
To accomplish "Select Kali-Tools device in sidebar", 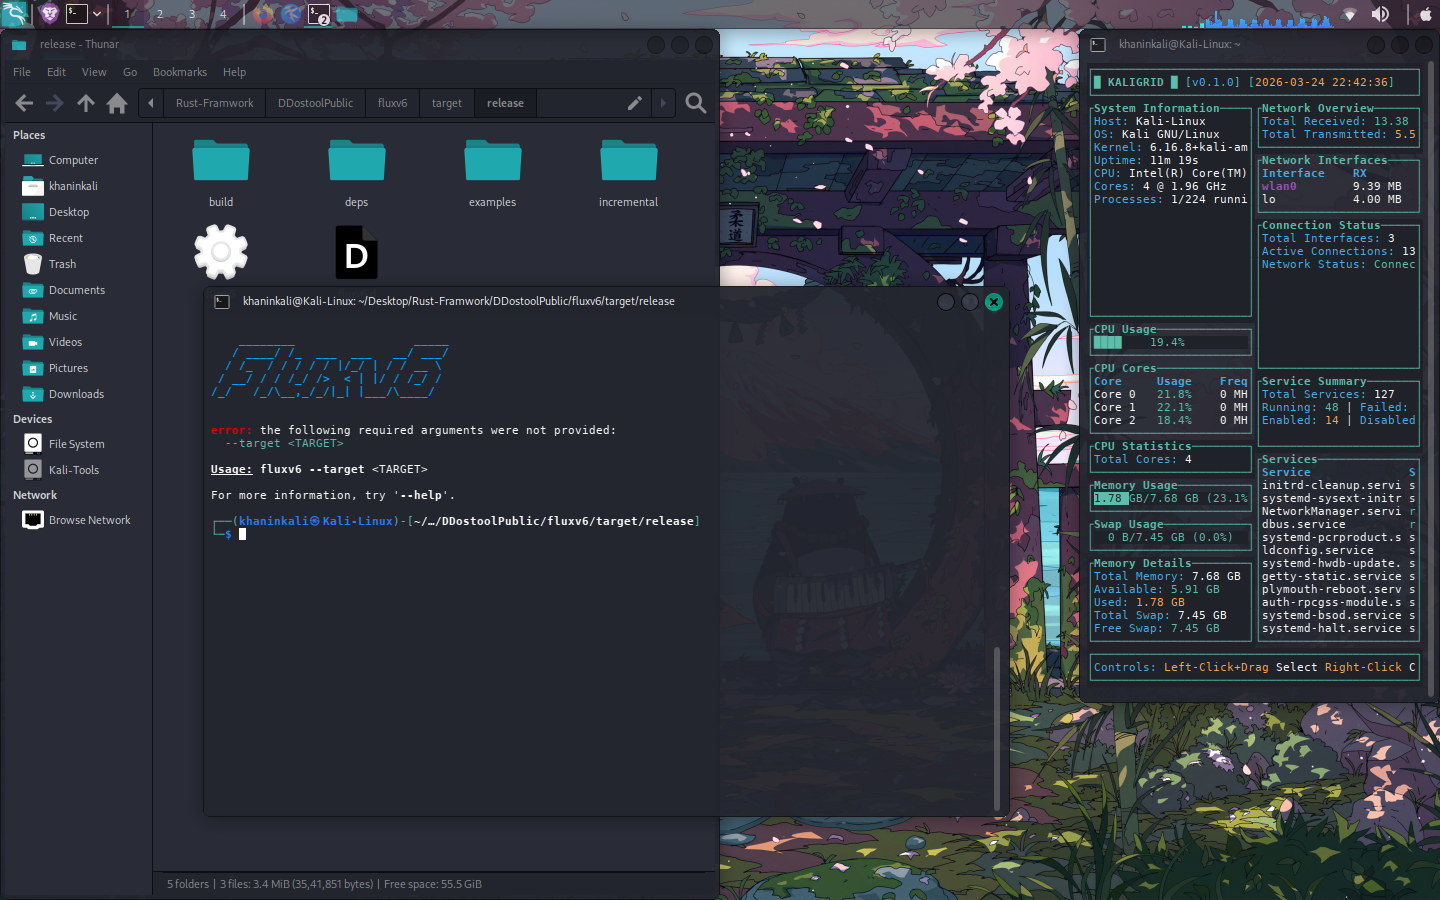I will point(76,470).
